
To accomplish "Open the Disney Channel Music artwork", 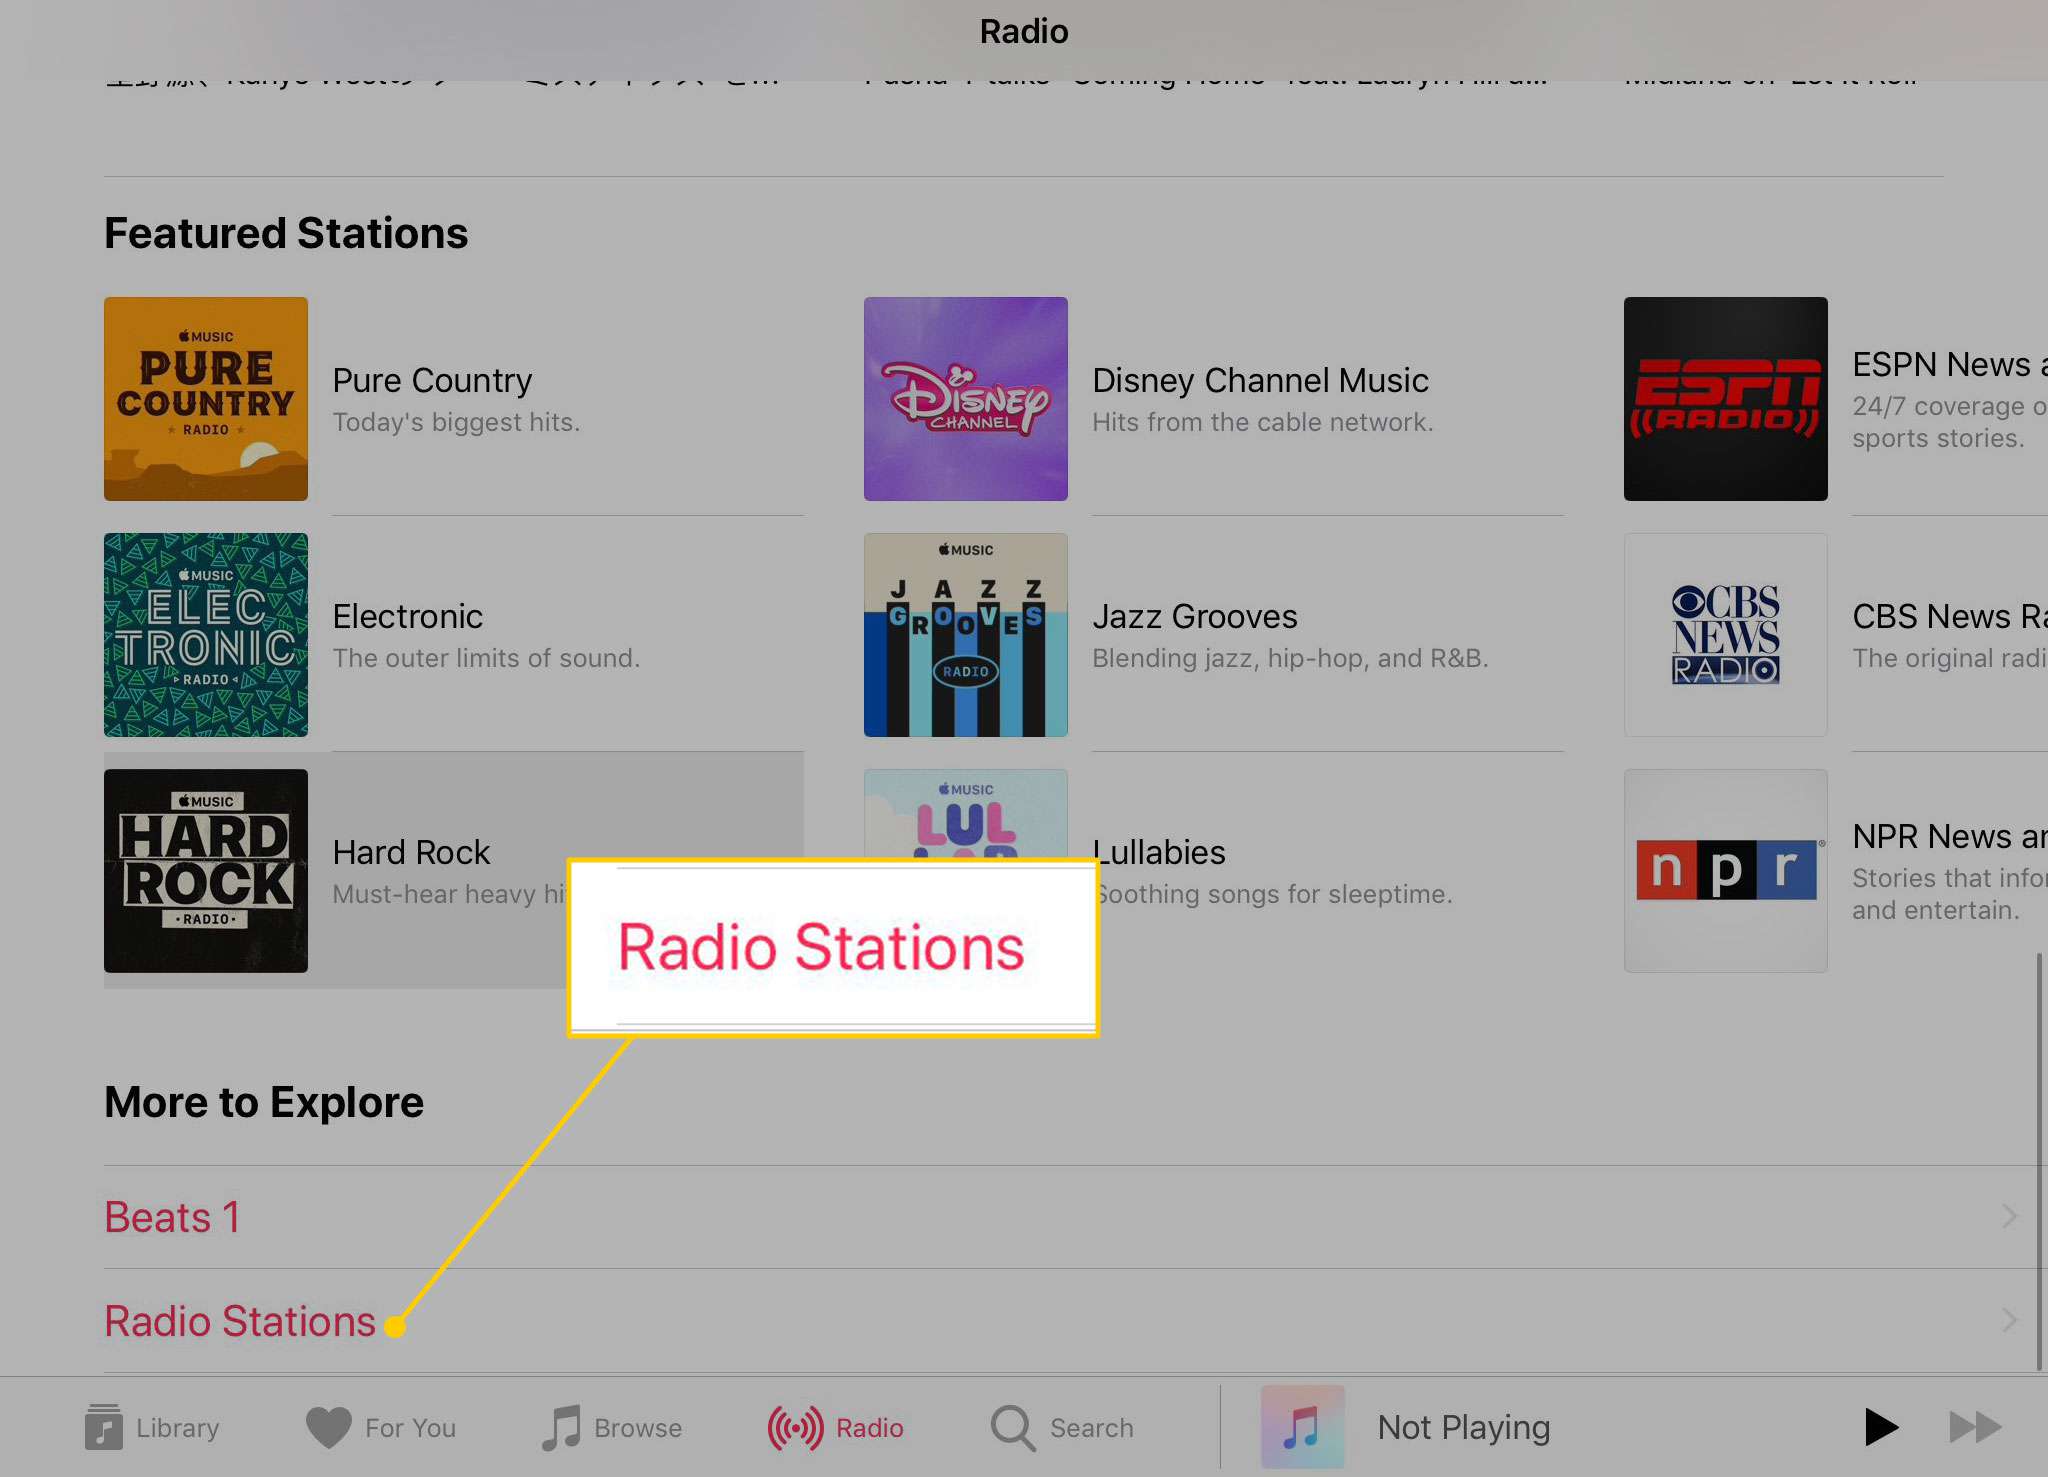I will pyautogui.click(x=966, y=399).
